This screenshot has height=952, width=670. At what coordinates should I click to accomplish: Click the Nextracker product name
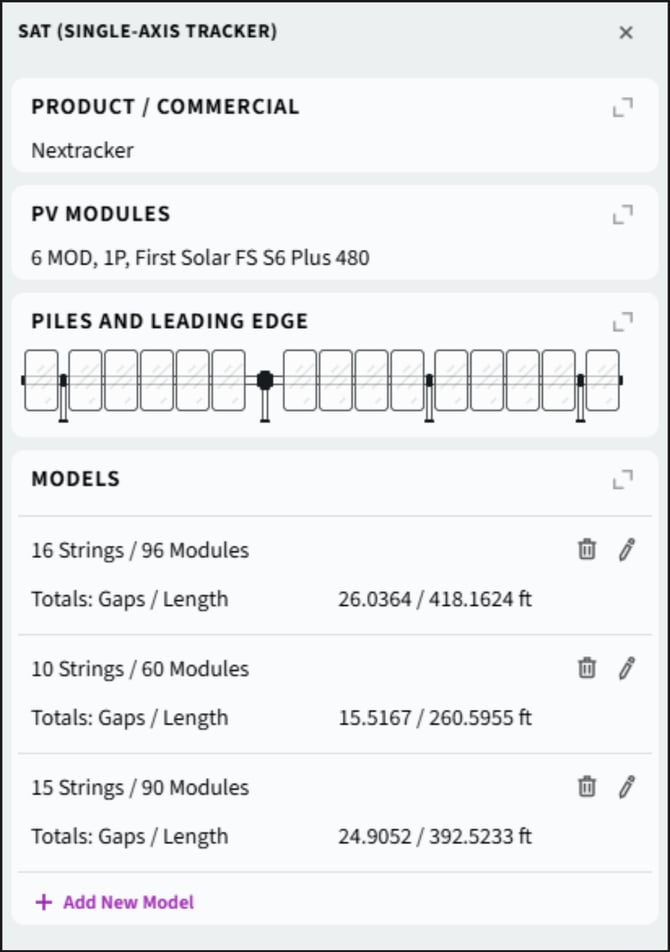tap(82, 151)
